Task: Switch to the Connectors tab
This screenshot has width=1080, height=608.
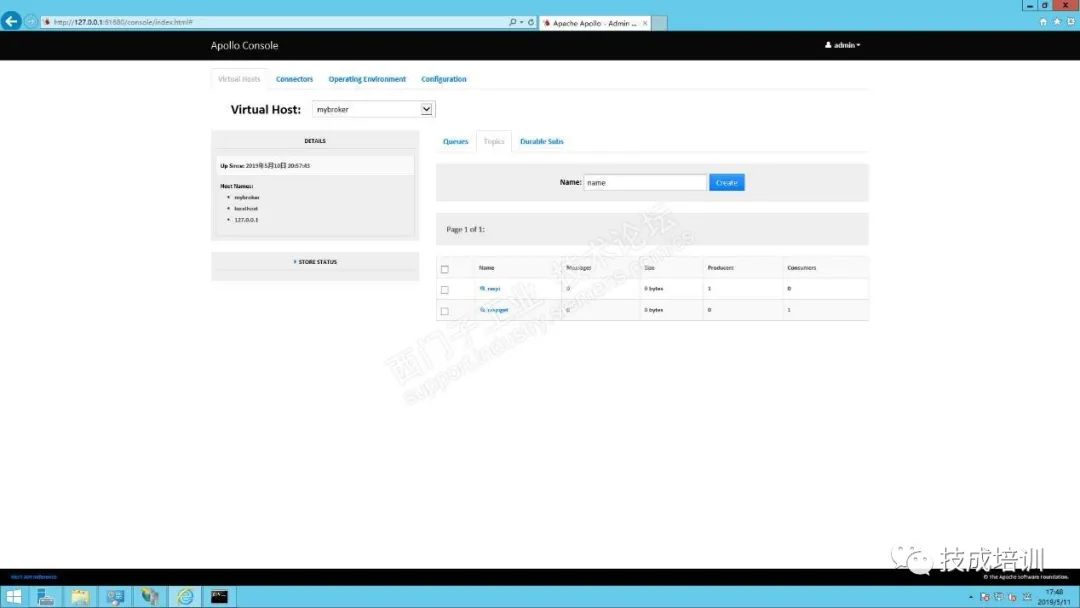Action: (294, 79)
